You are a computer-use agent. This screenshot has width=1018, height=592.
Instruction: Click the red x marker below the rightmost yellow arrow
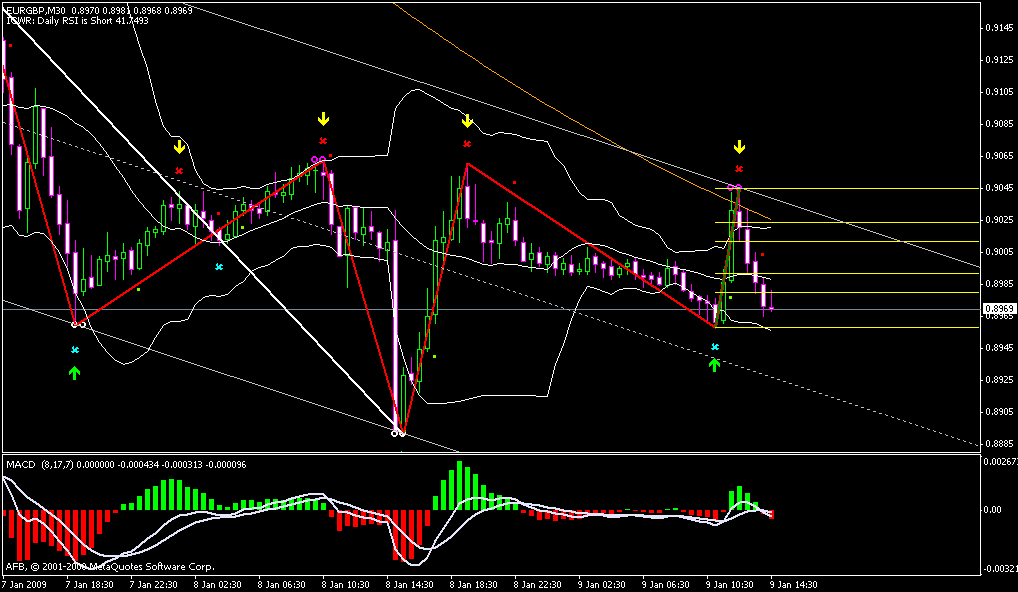coord(739,169)
